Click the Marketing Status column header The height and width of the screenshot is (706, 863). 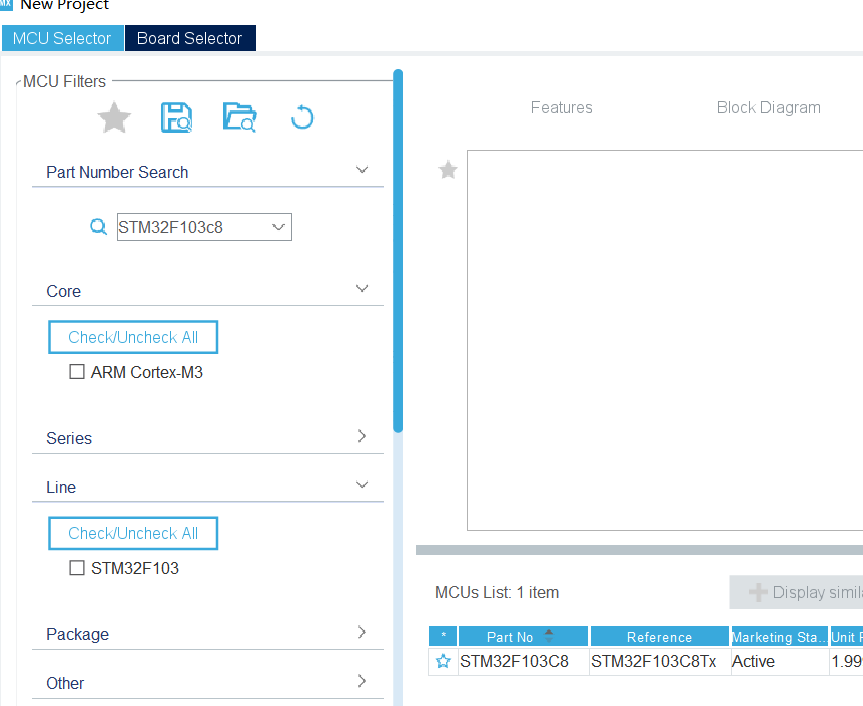[x=779, y=636]
